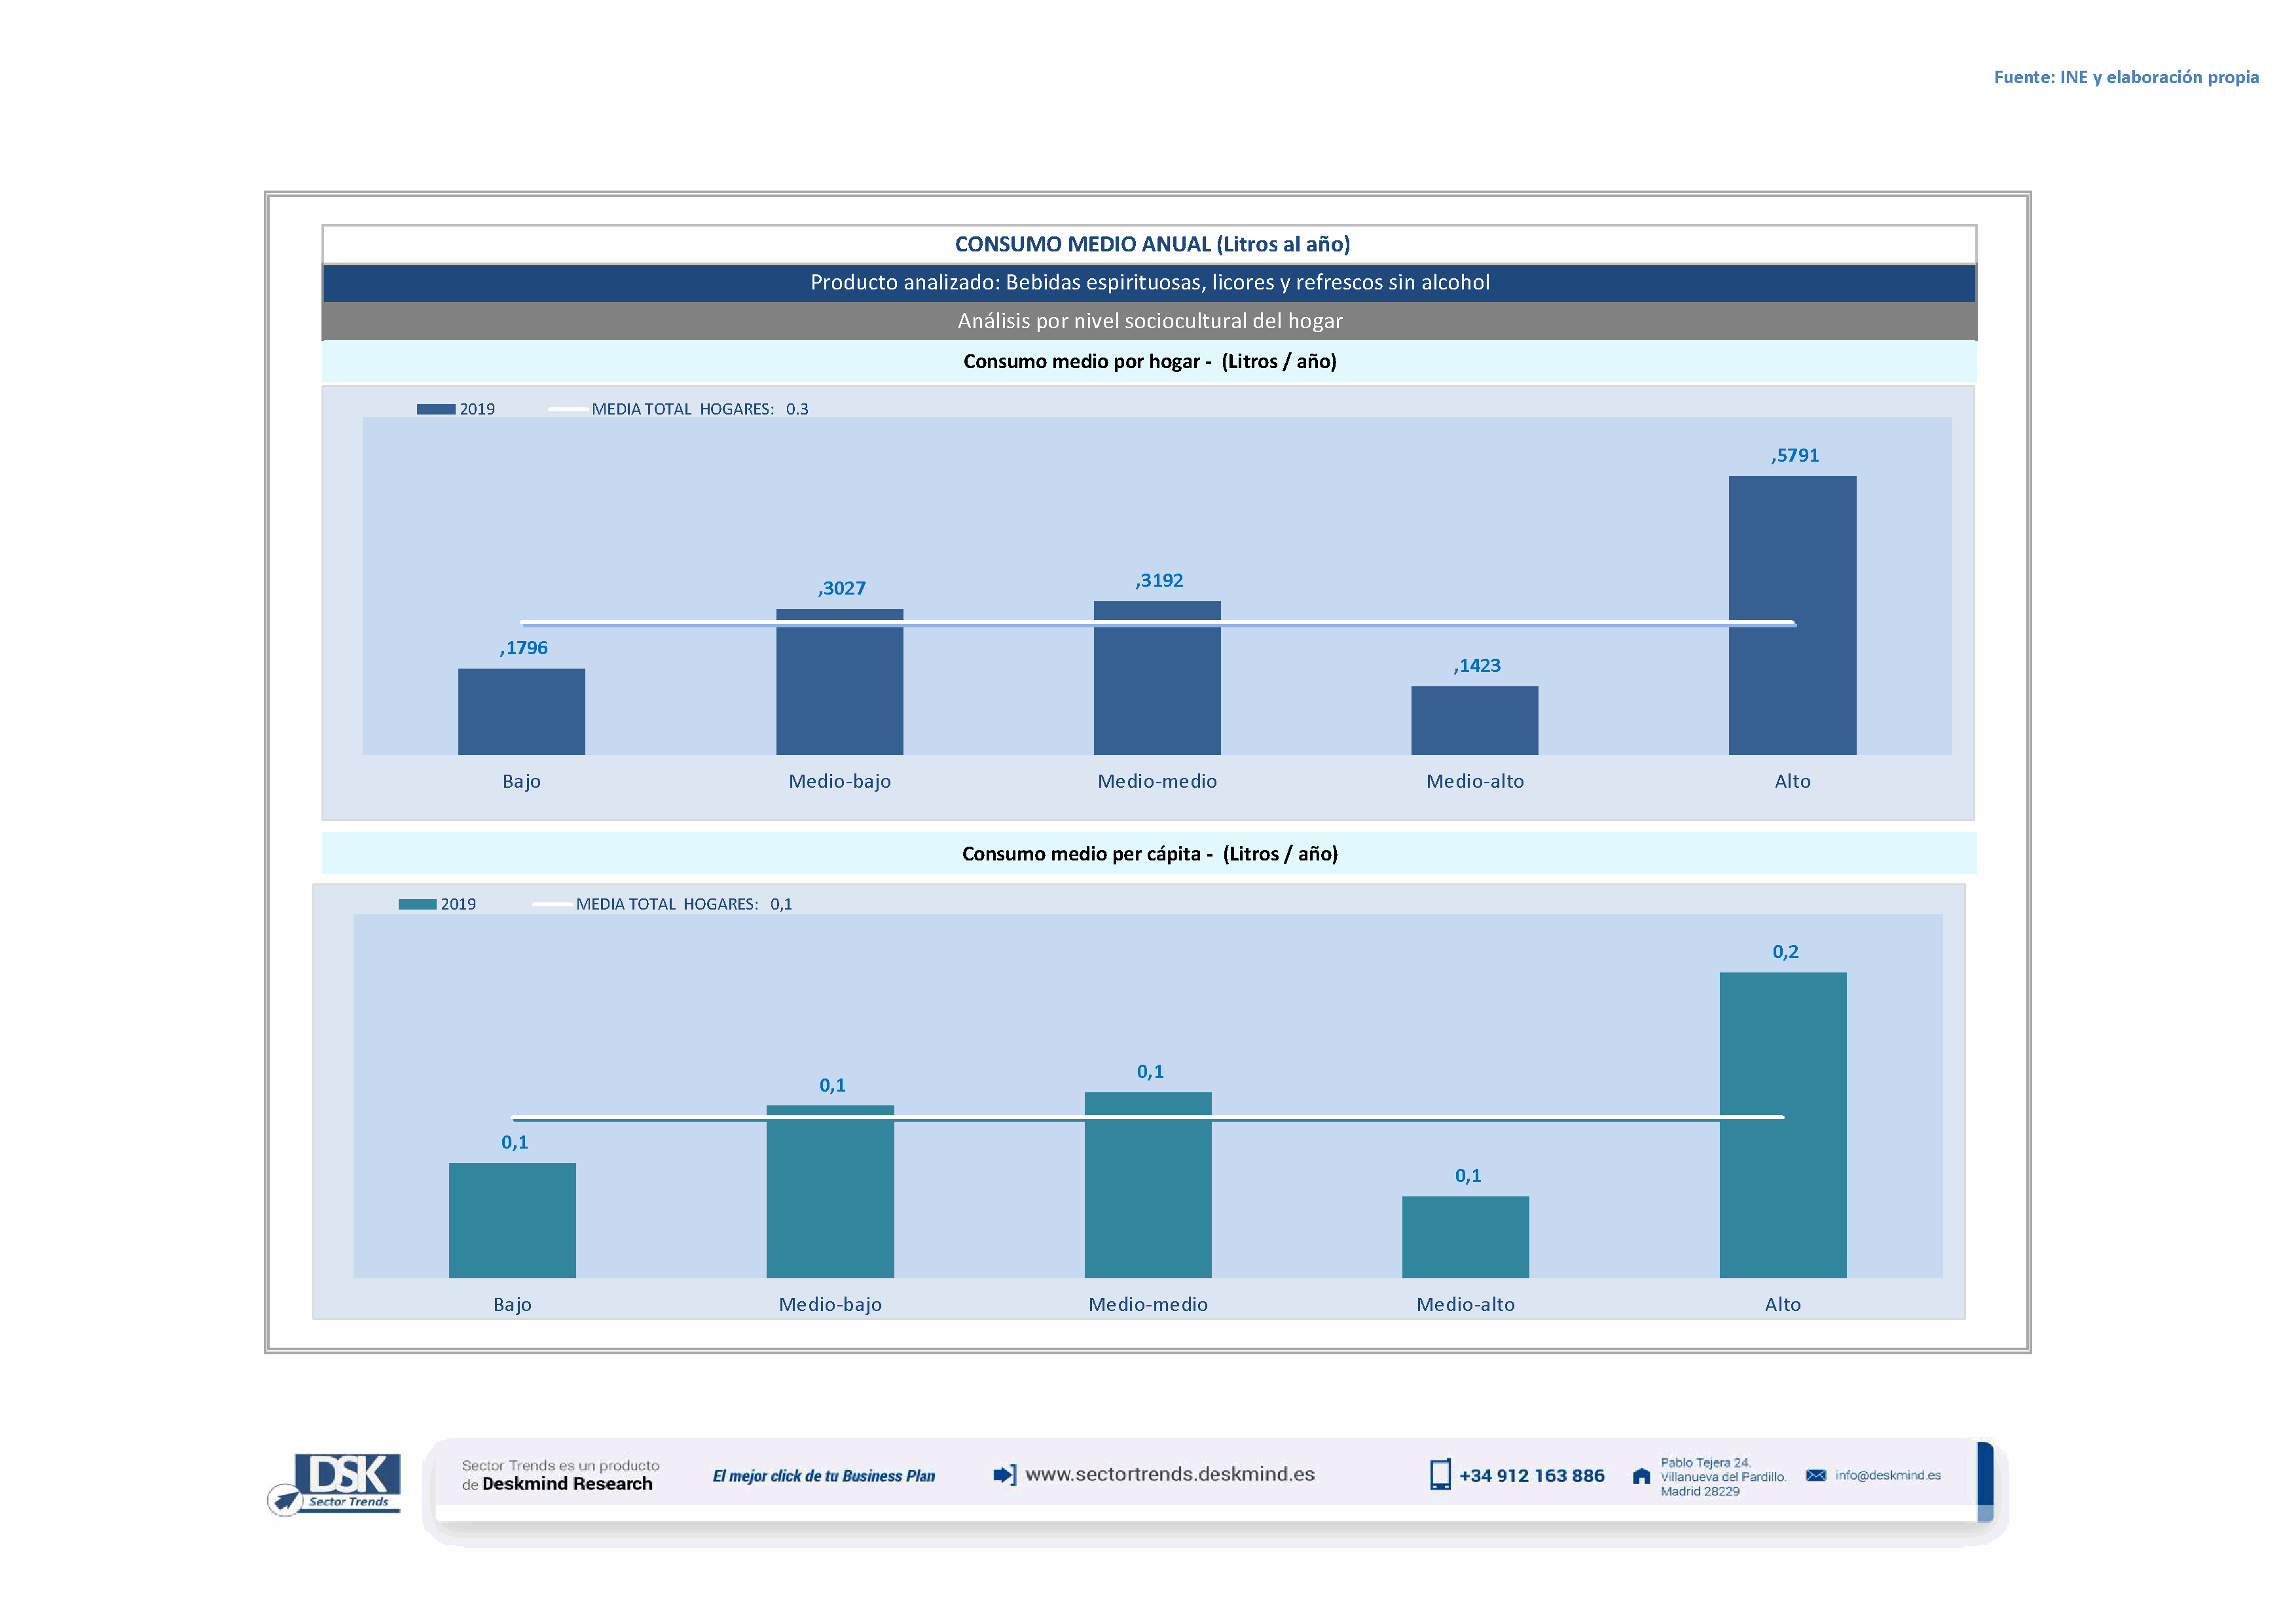Click the Fuente: INE y elaboración propia text
Image resolution: width=2296 pixels, height=1624 pixels.
tap(2126, 77)
